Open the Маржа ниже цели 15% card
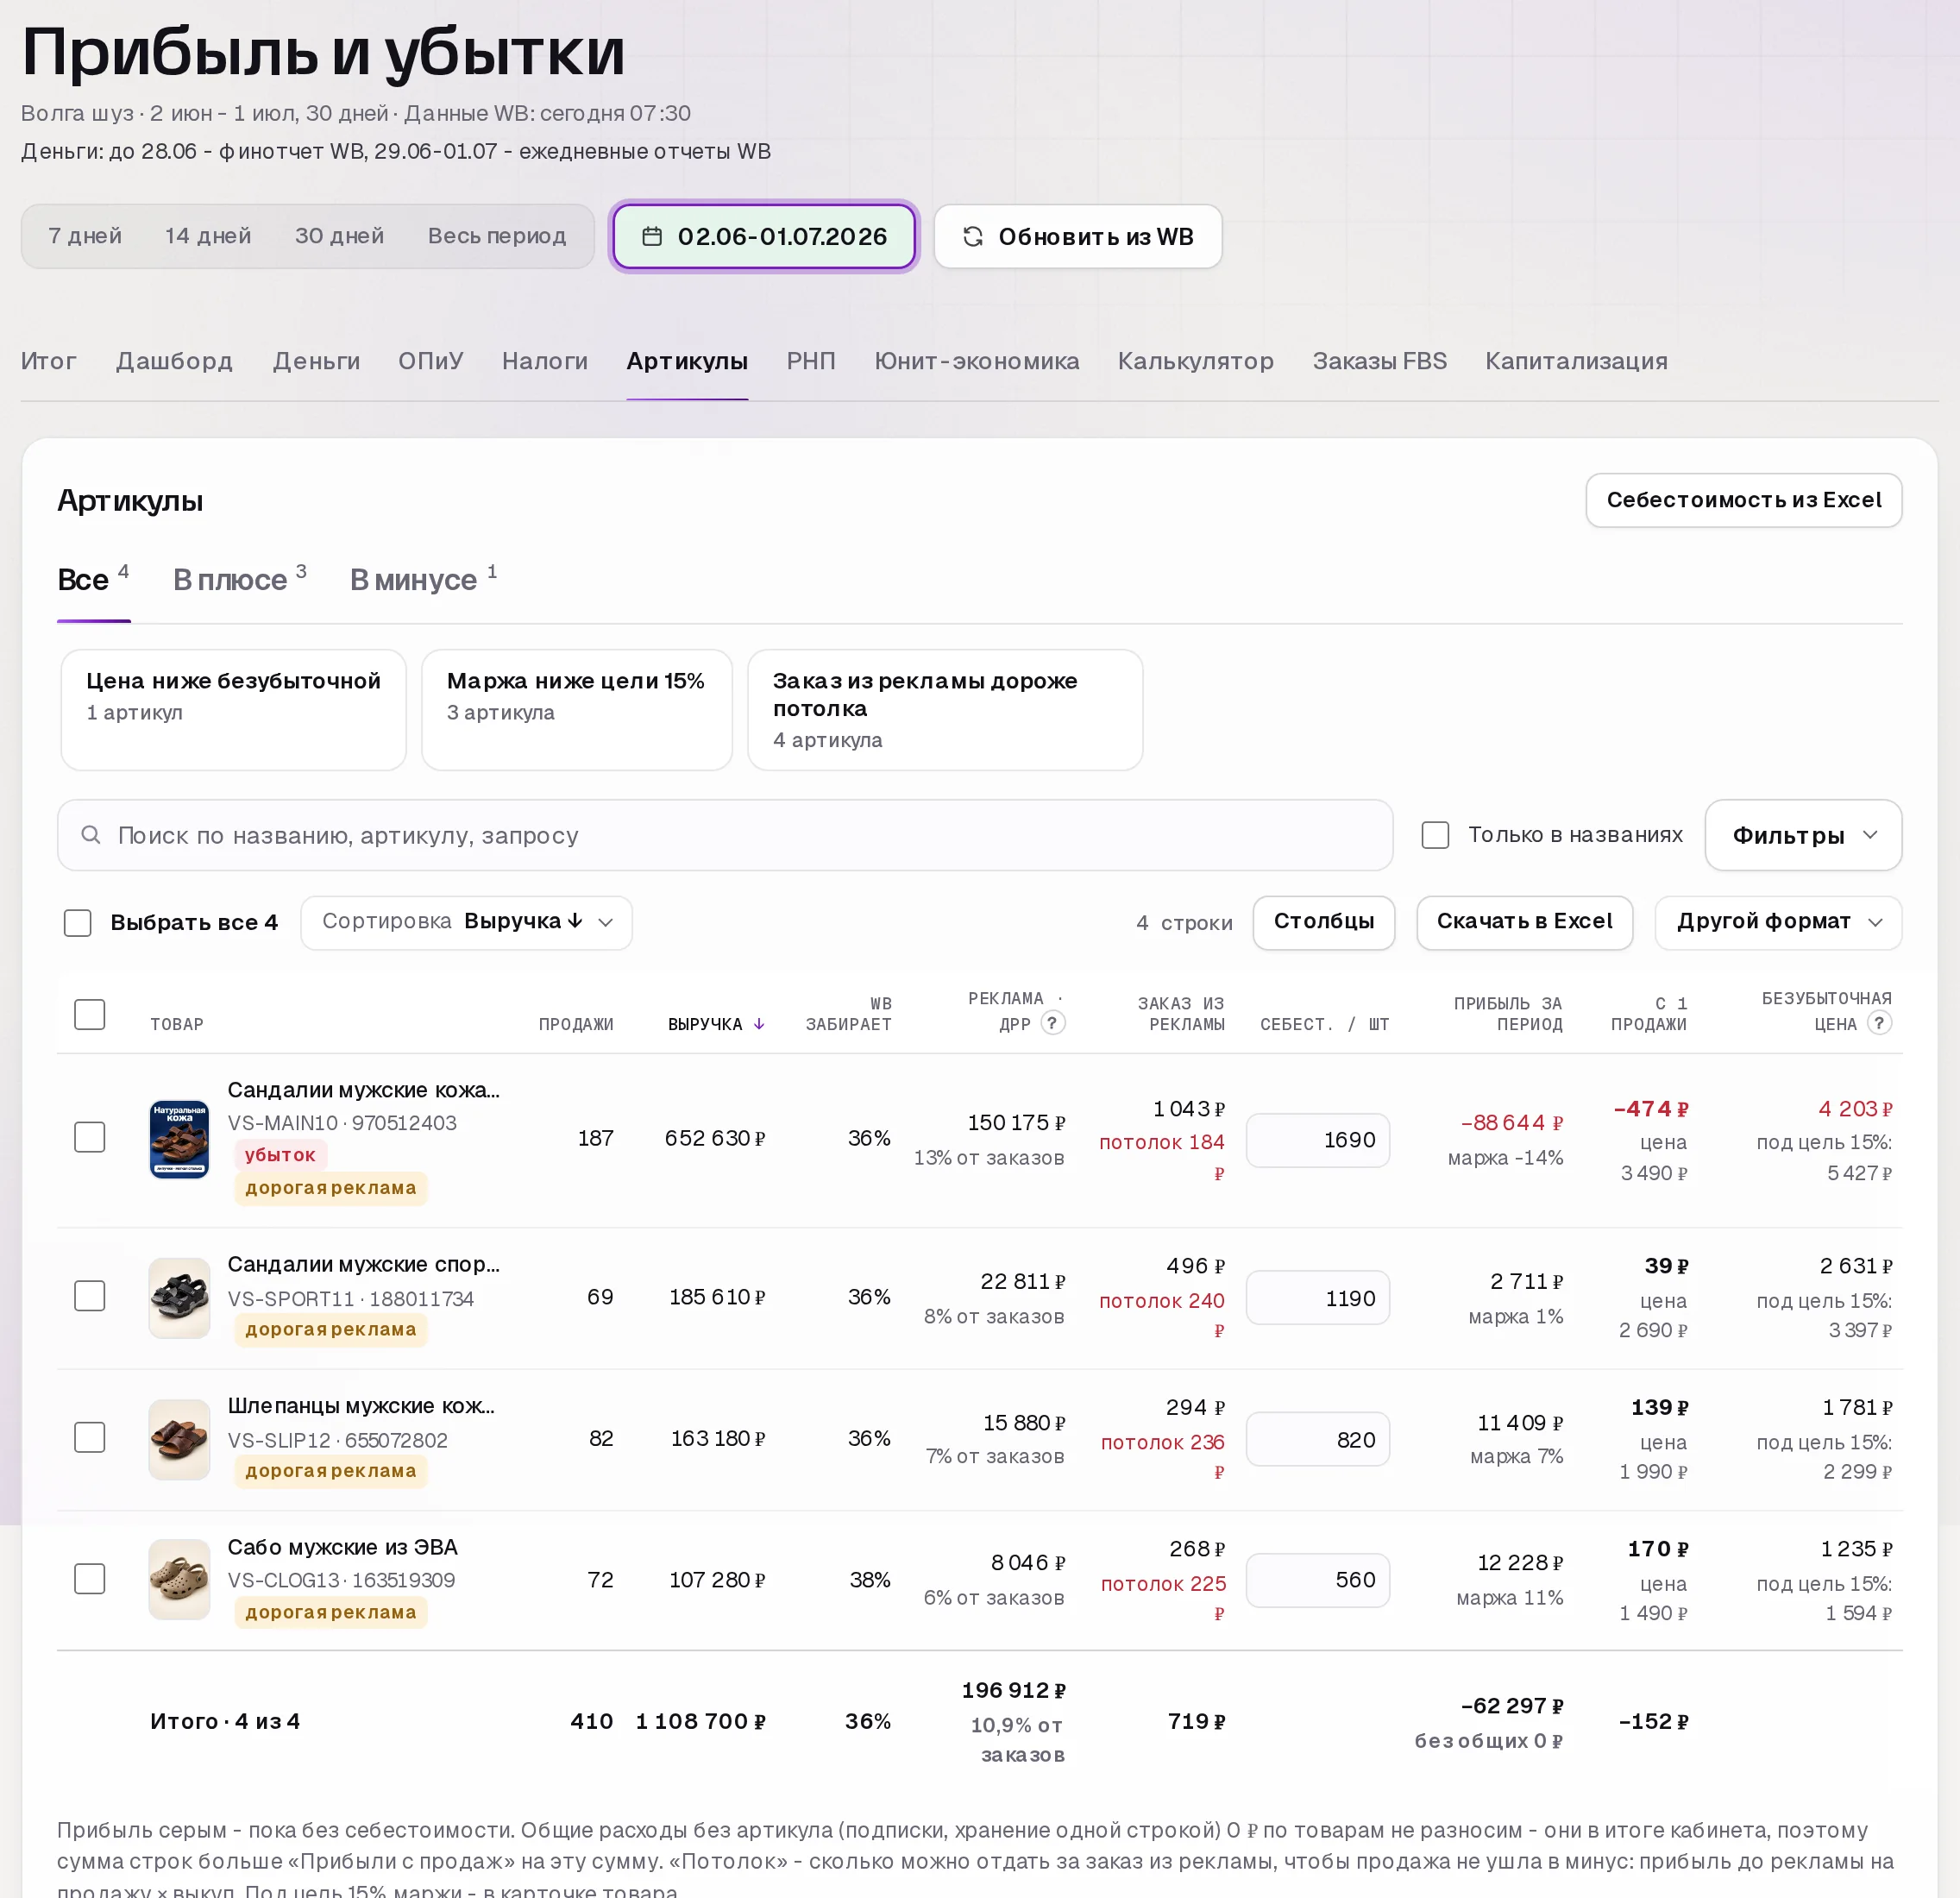 point(577,710)
